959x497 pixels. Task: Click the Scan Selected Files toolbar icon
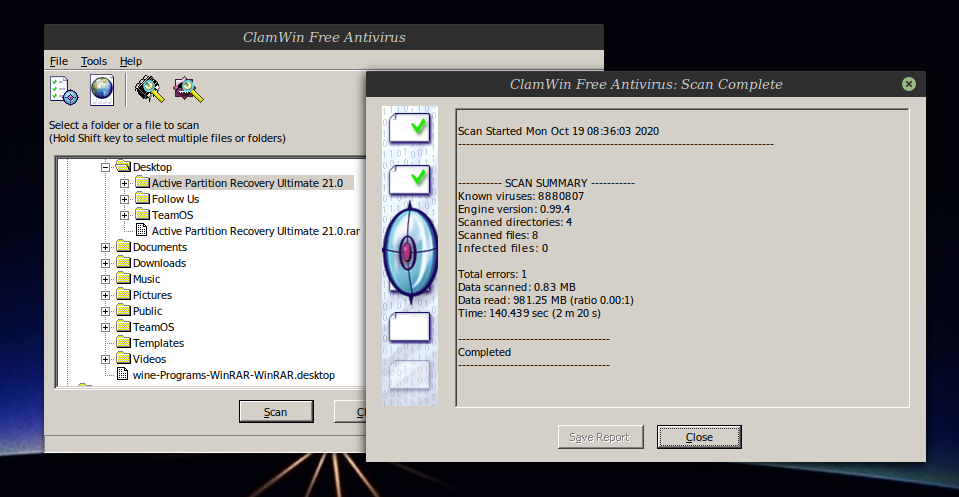[x=188, y=89]
